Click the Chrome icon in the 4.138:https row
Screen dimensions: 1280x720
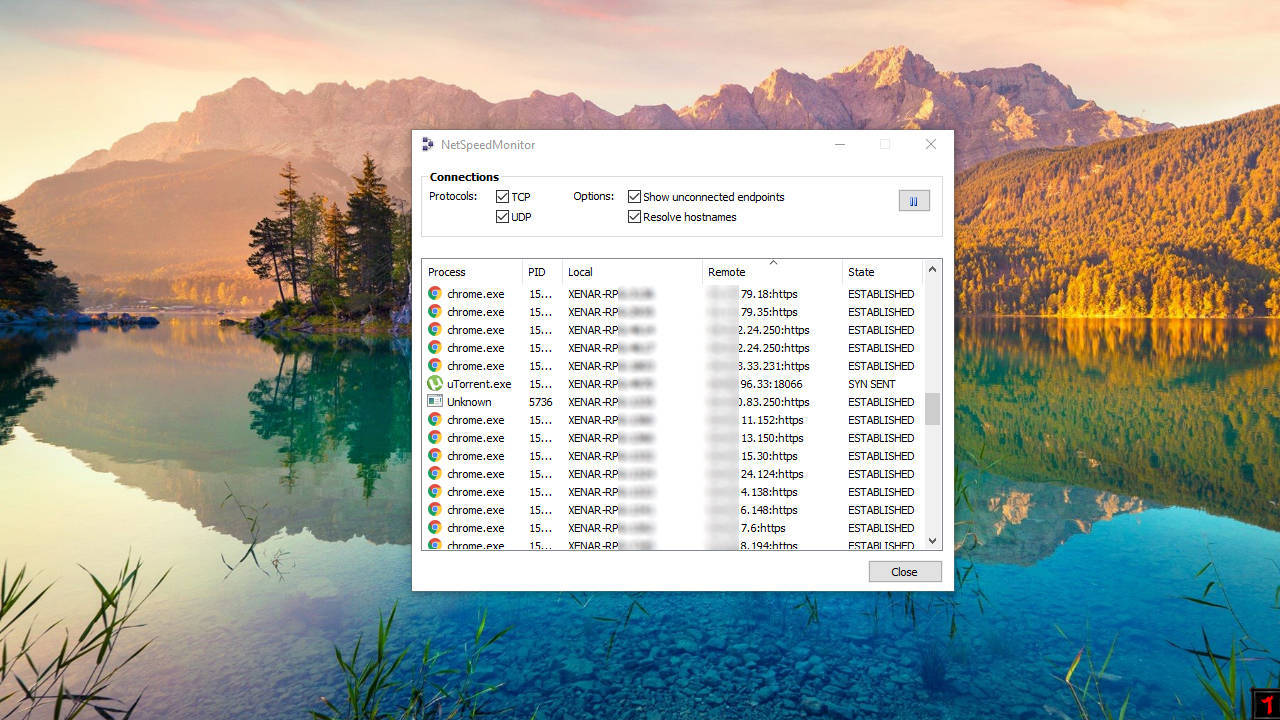pos(435,492)
